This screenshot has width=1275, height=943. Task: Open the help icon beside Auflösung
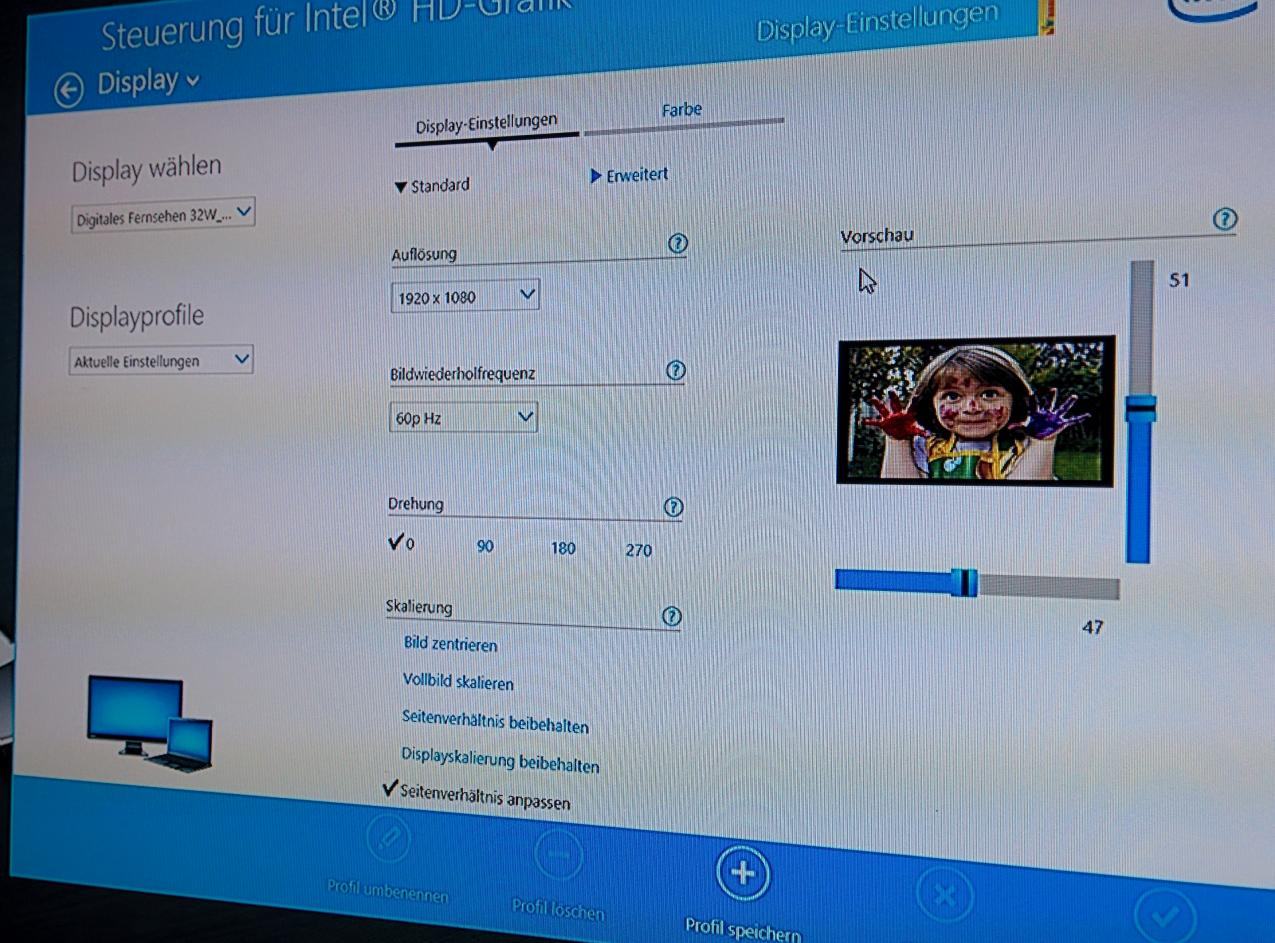(678, 244)
